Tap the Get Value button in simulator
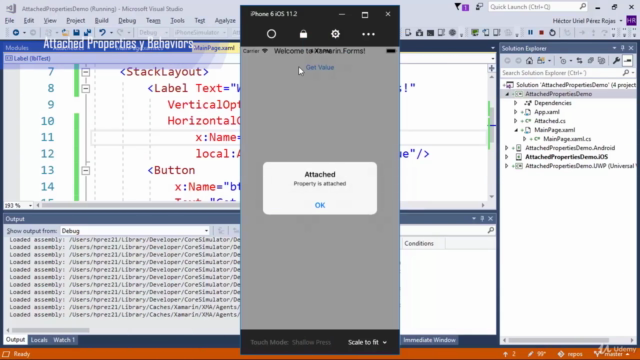Screen dimensions: 640x360 point(320,67)
